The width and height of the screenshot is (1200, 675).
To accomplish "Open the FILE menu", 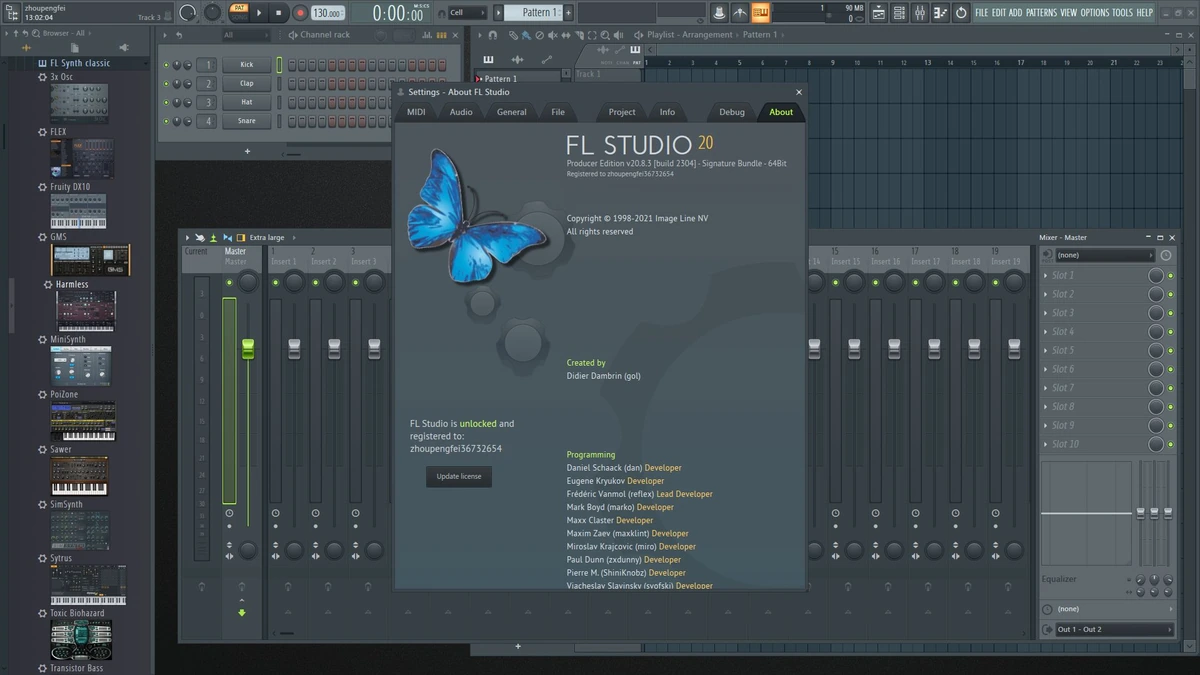I will click(981, 13).
